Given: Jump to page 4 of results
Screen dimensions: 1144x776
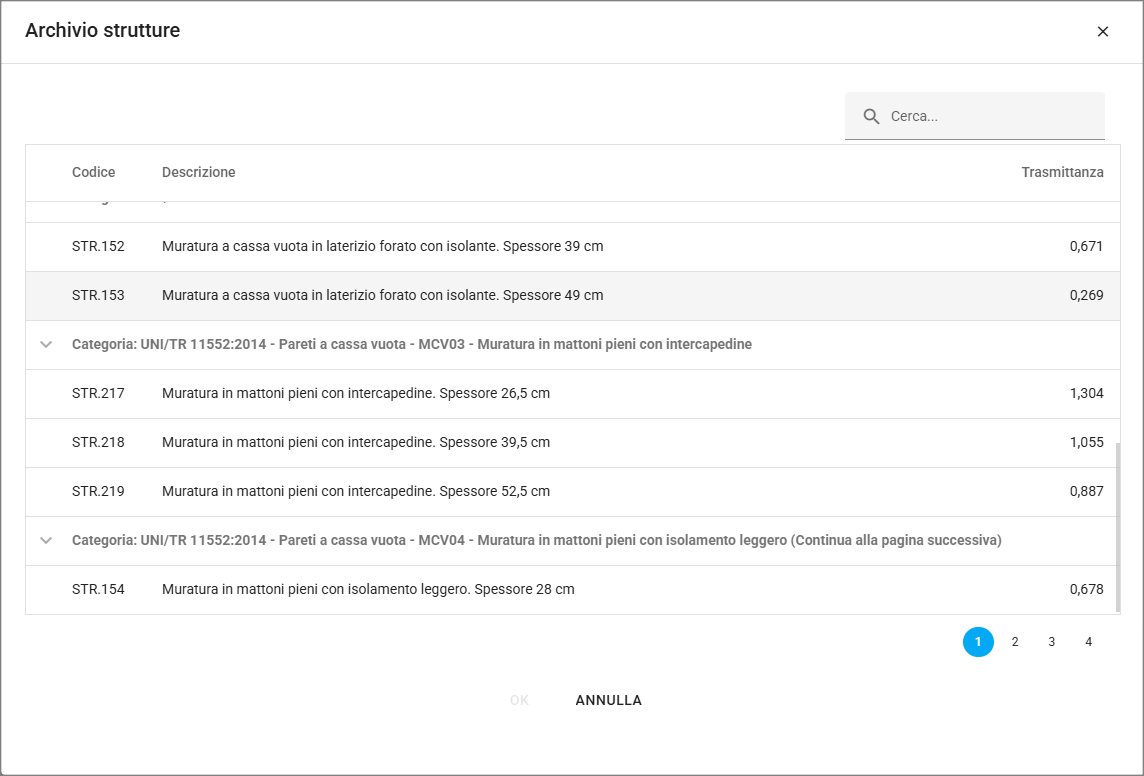Looking at the screenshot, I should coord(1089,642).
